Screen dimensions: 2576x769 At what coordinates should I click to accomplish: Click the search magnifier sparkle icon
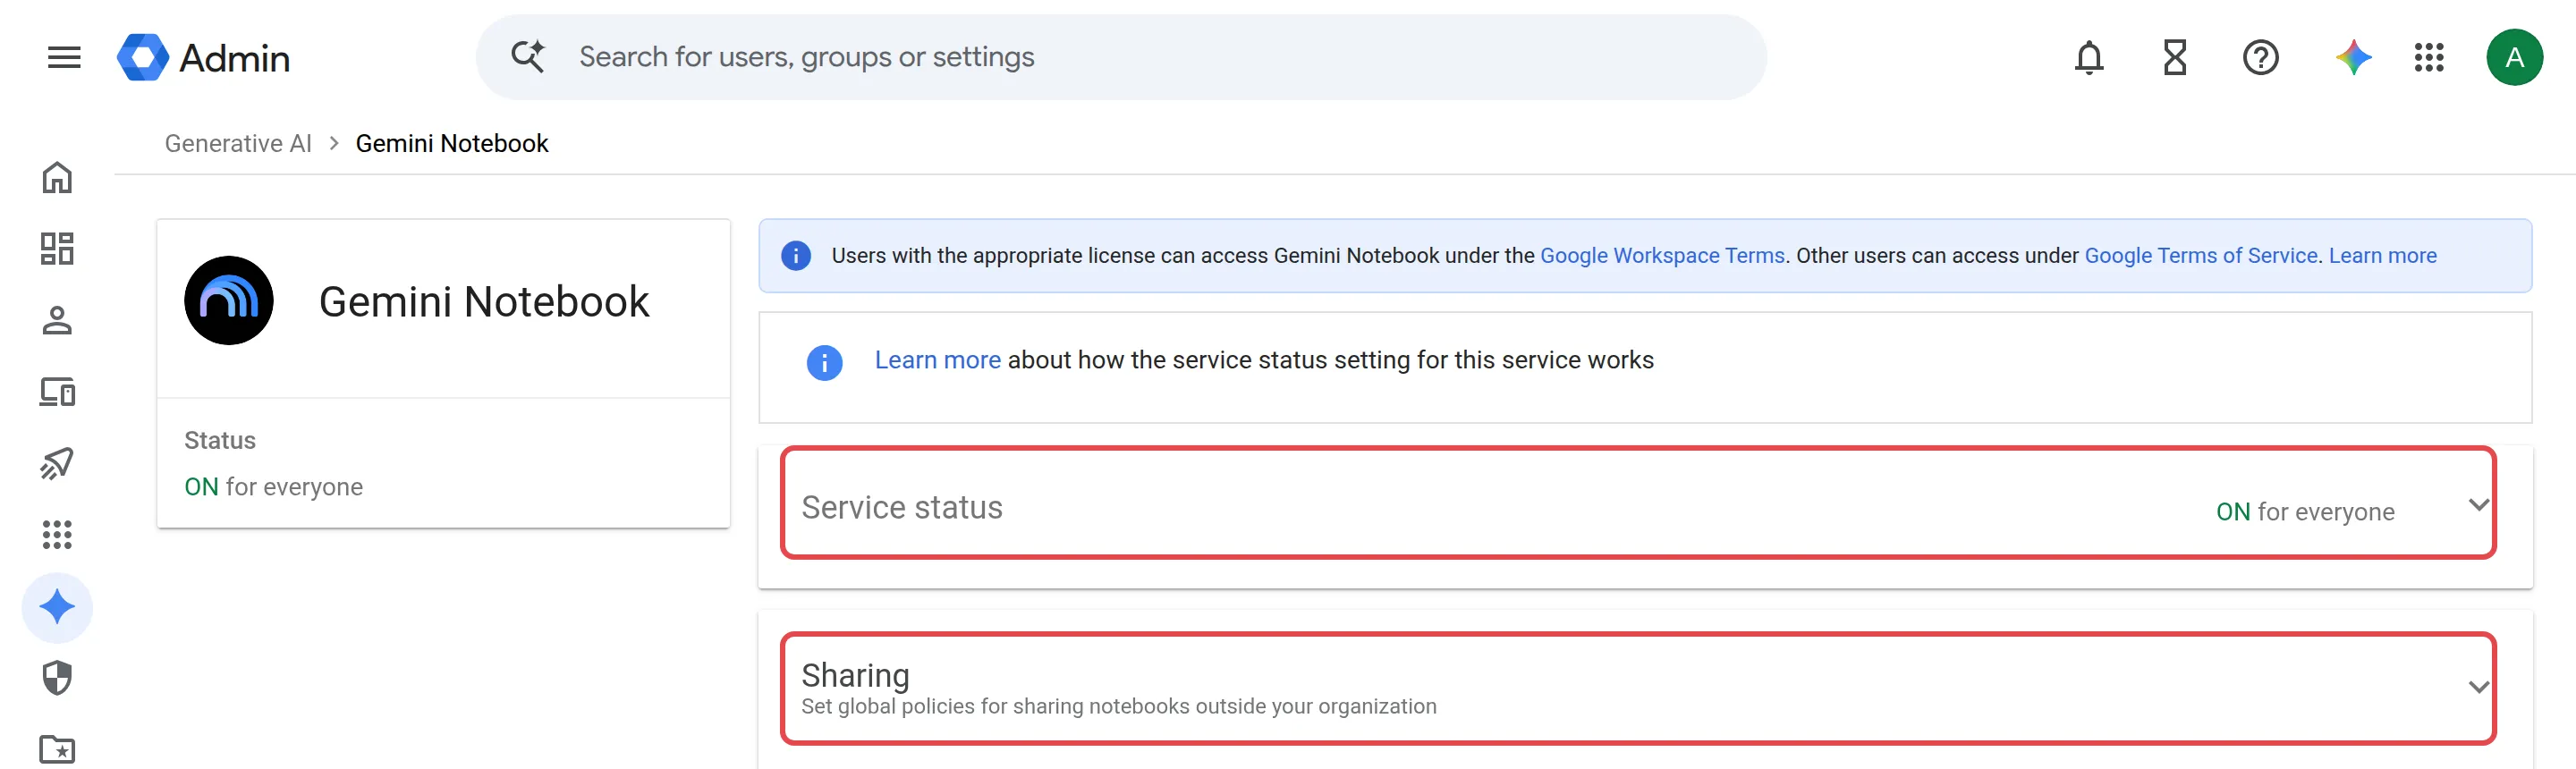click(528, 56)
